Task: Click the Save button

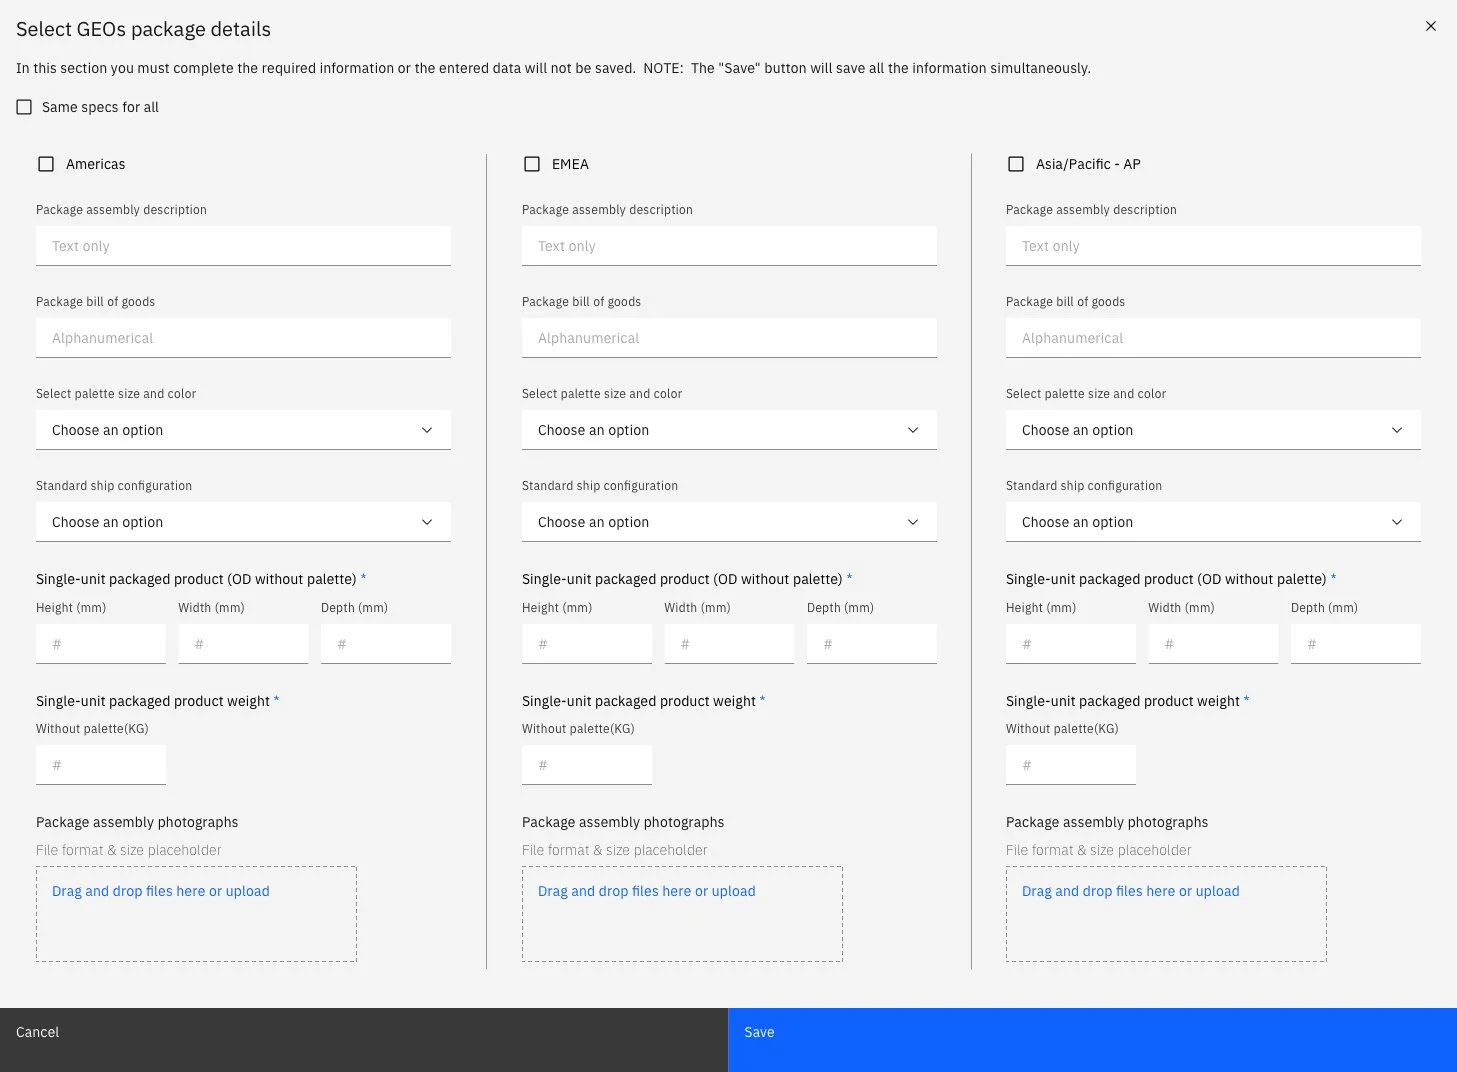Action: (x=1092, y=1040)
